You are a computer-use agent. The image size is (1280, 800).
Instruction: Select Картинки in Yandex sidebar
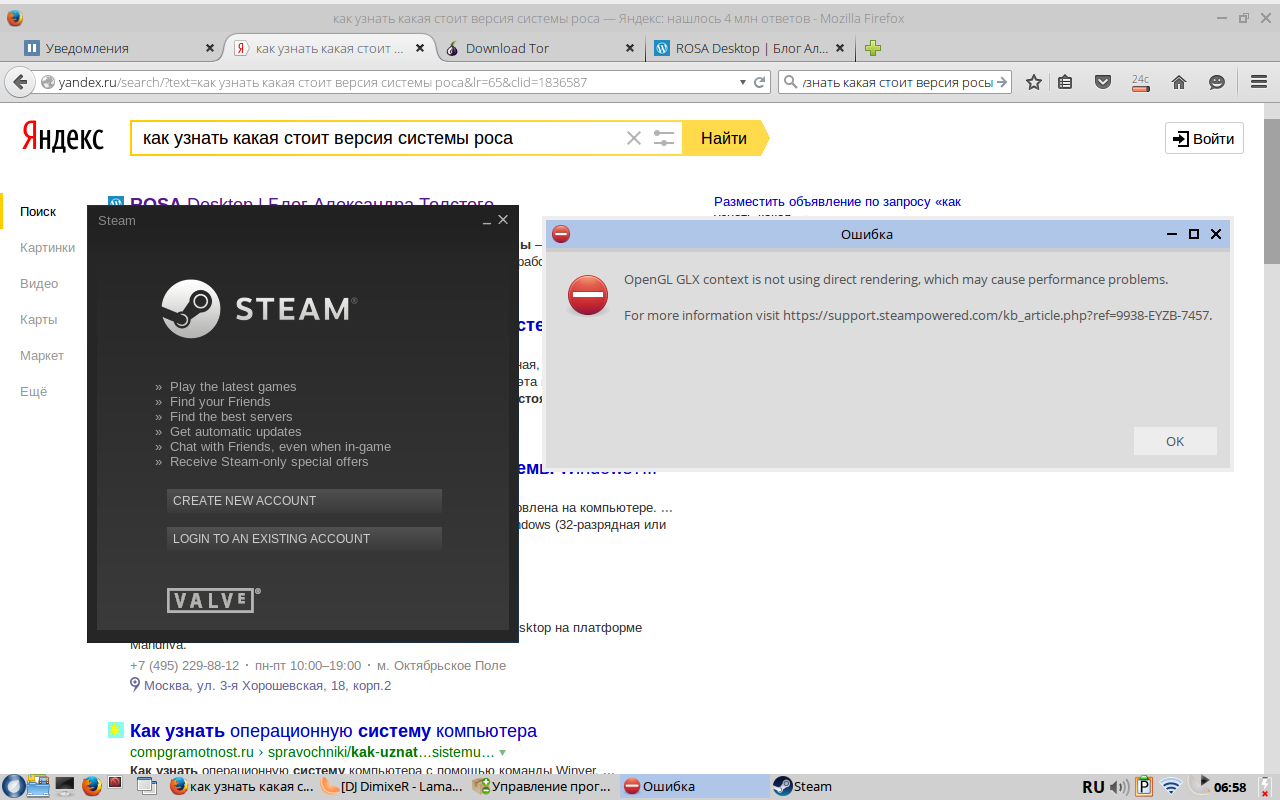click(47, 248)
